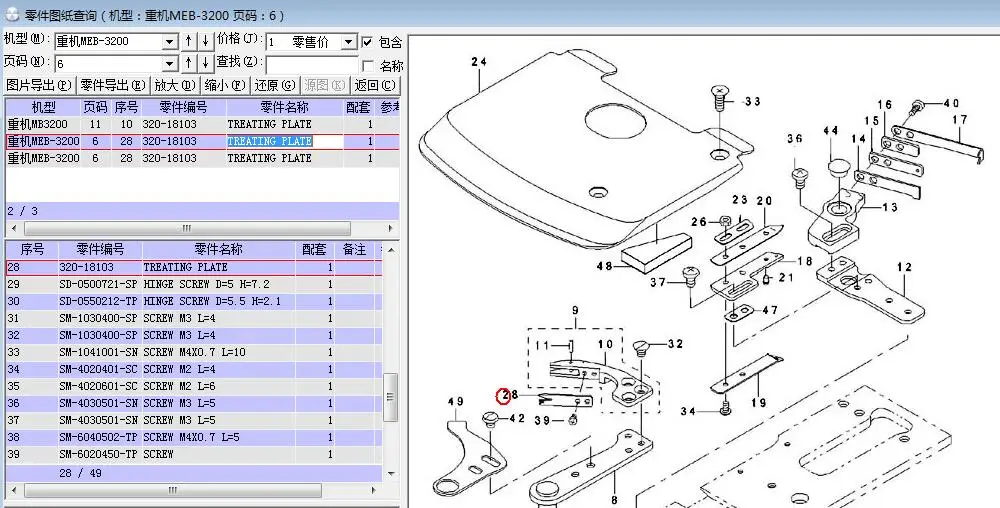This screenshot has width=1000, height=508.
Task: Click 还原(G) restore button
Action: [x=275, y=85]
